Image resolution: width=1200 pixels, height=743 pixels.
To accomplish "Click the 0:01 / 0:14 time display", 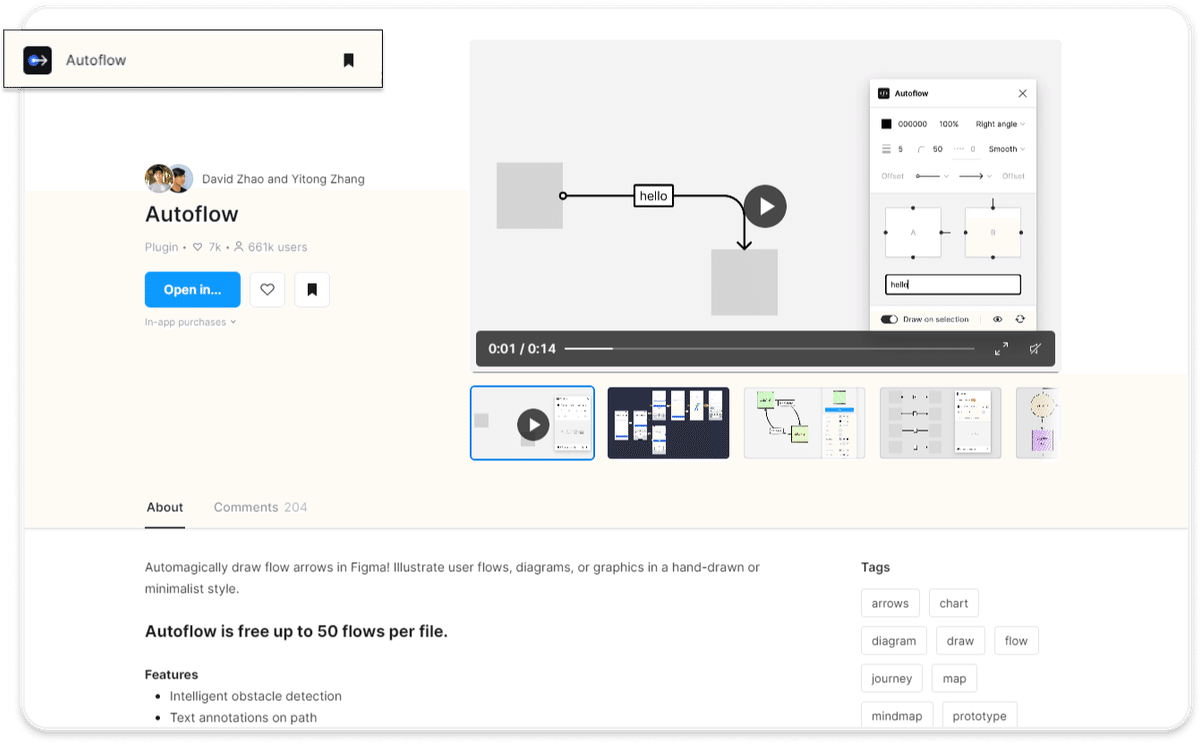I will coord(522,348).
